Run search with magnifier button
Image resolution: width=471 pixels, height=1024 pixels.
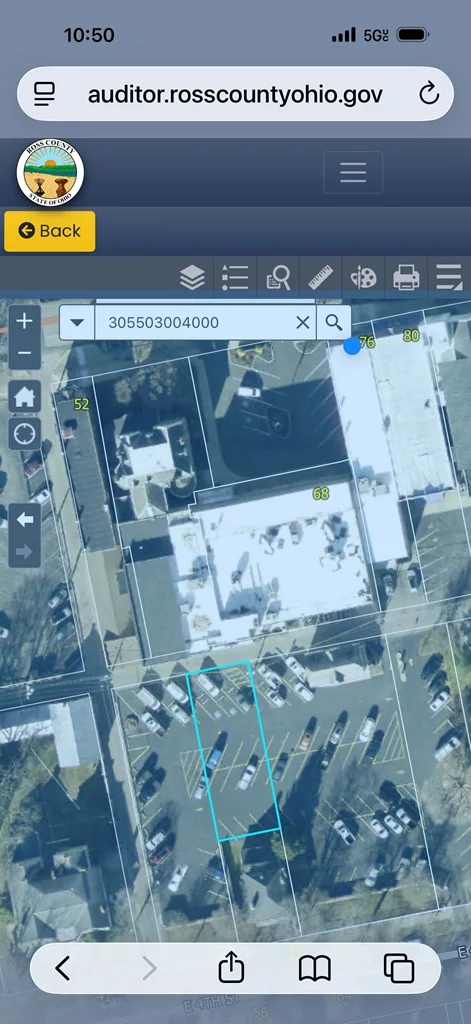tap(334, 323)
